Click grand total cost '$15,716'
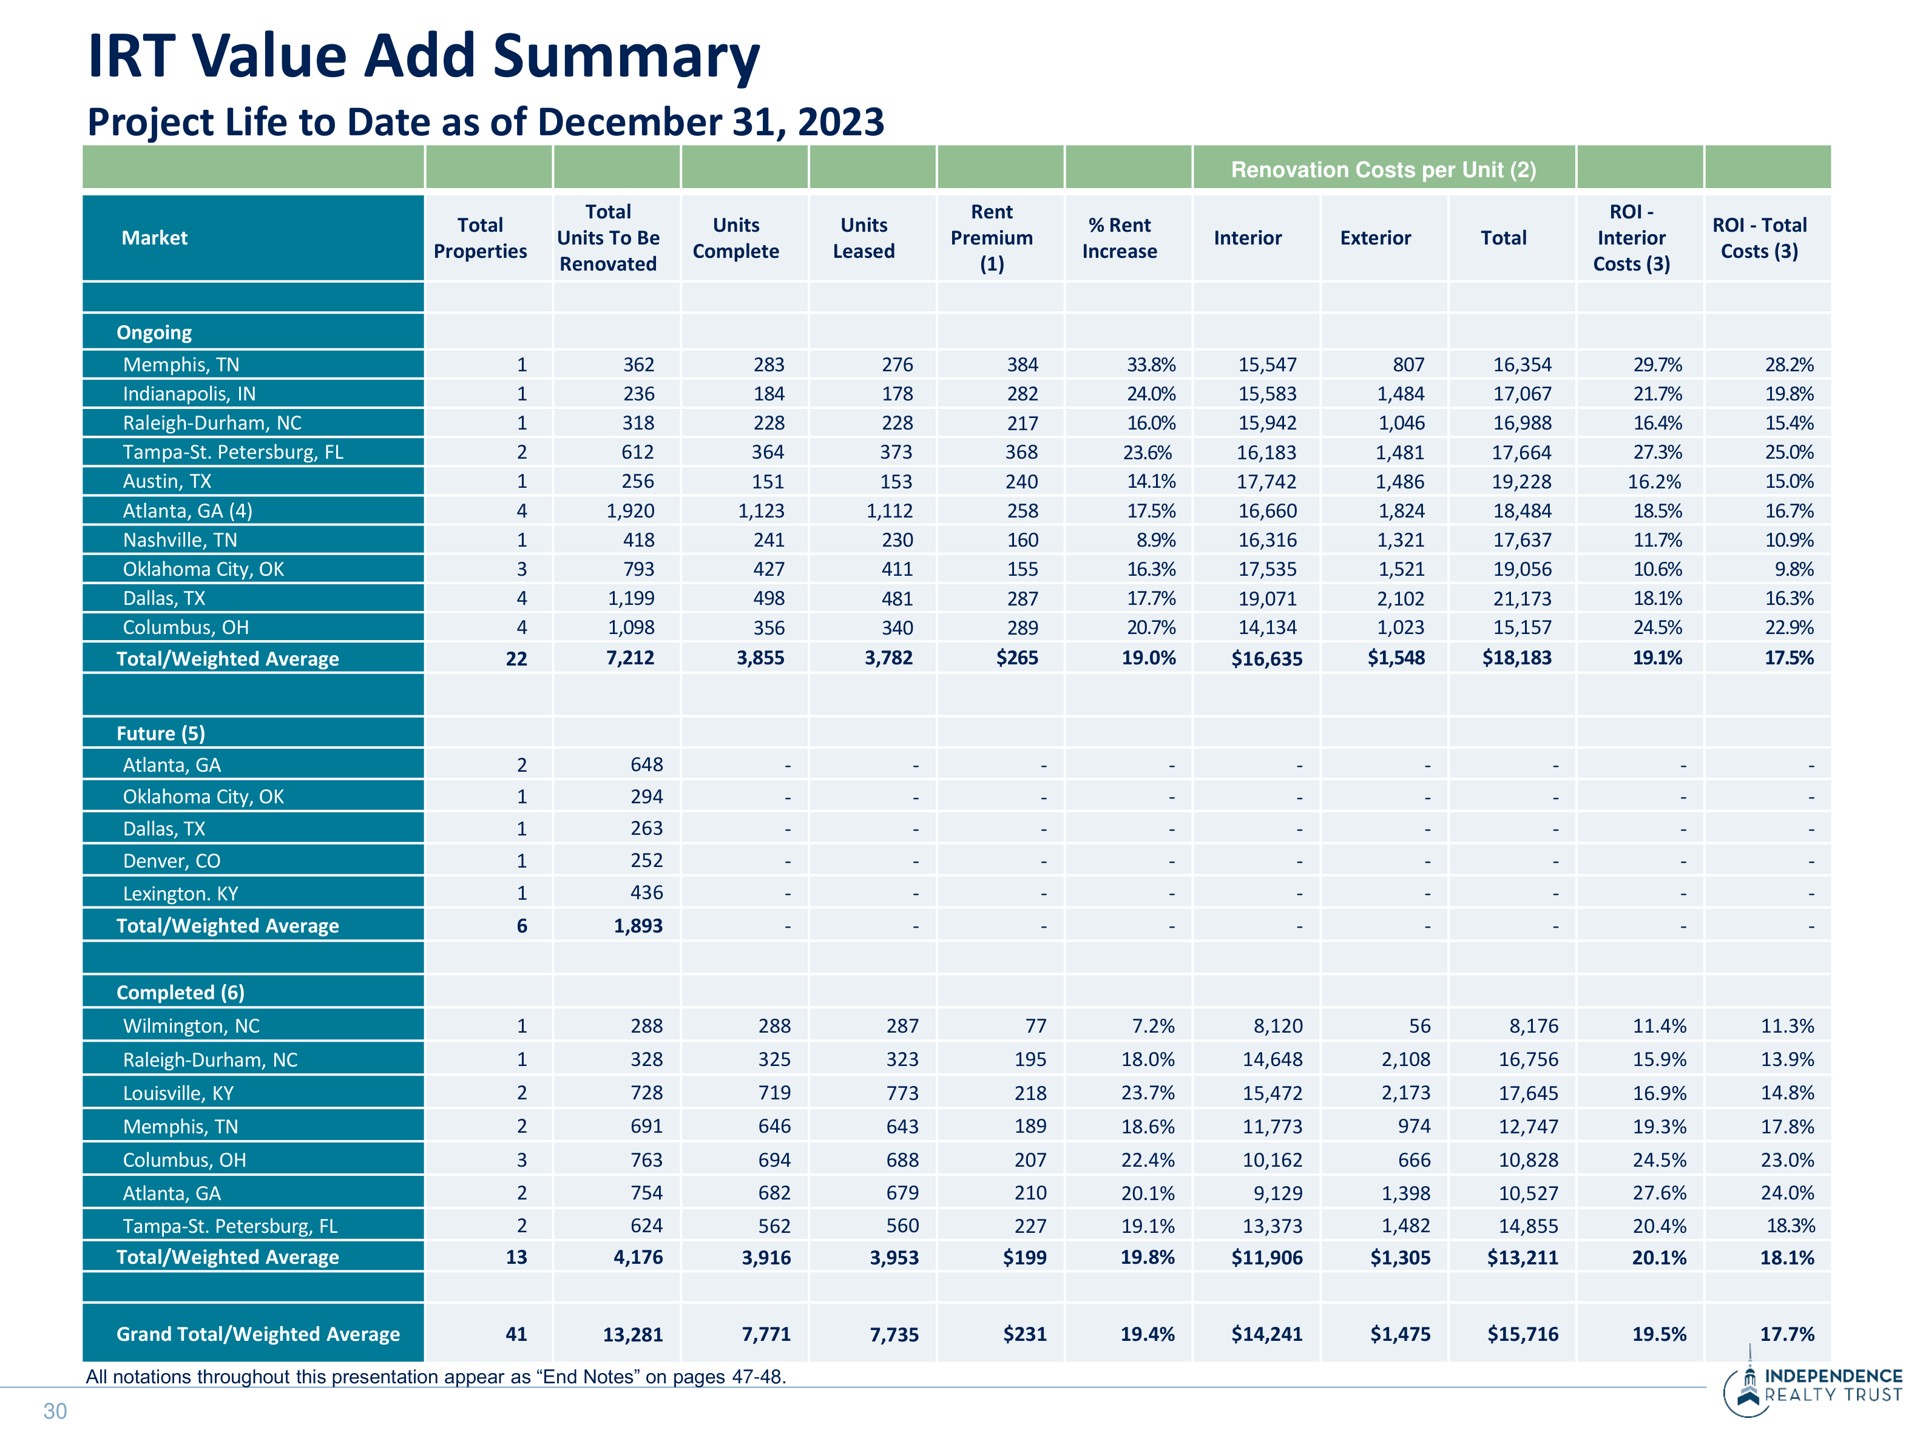Image resolution: width=1920 pixels, height=1444 pixels. point(1522,1334)
